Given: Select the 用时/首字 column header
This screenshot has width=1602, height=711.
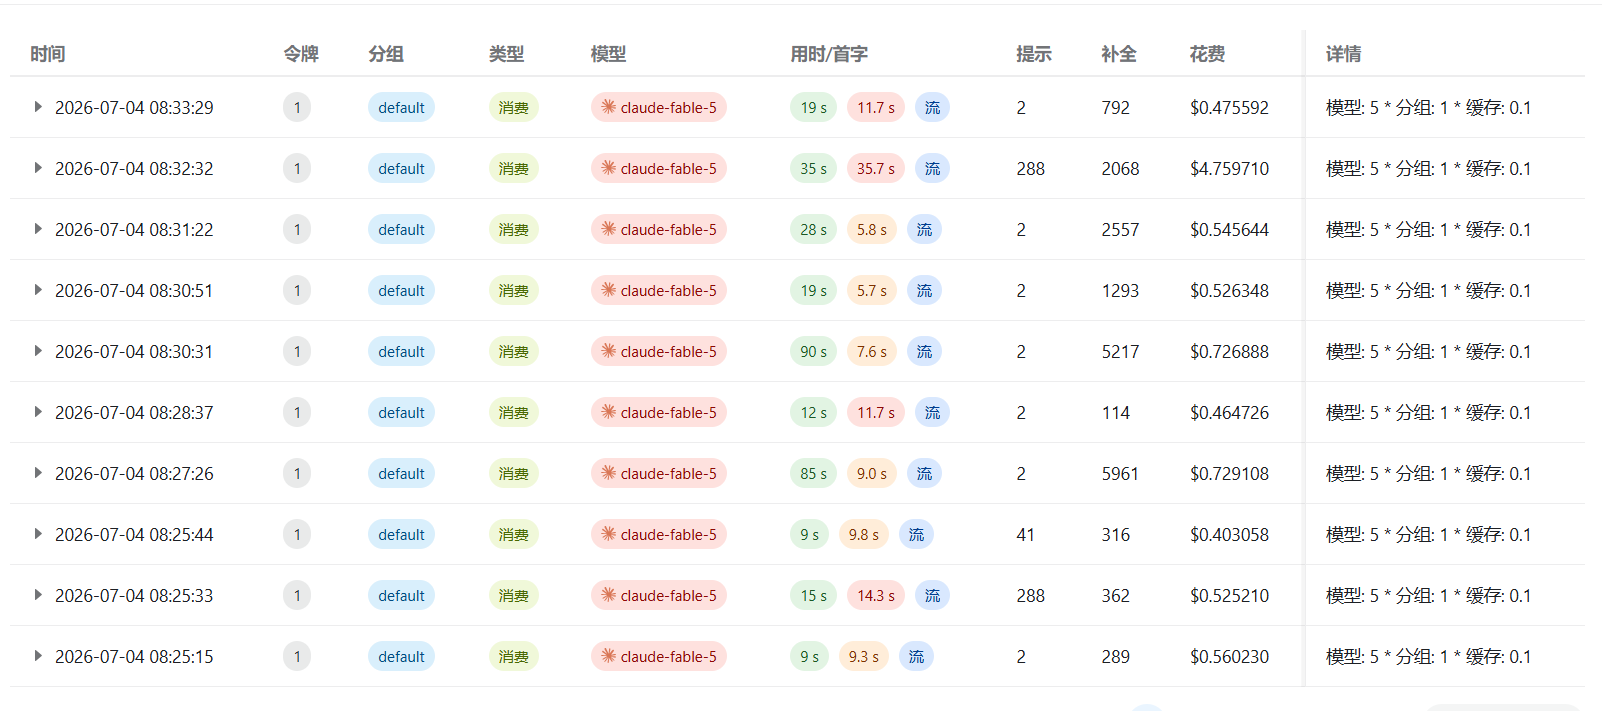Looking at the screenshot, I should click(829, 54).
